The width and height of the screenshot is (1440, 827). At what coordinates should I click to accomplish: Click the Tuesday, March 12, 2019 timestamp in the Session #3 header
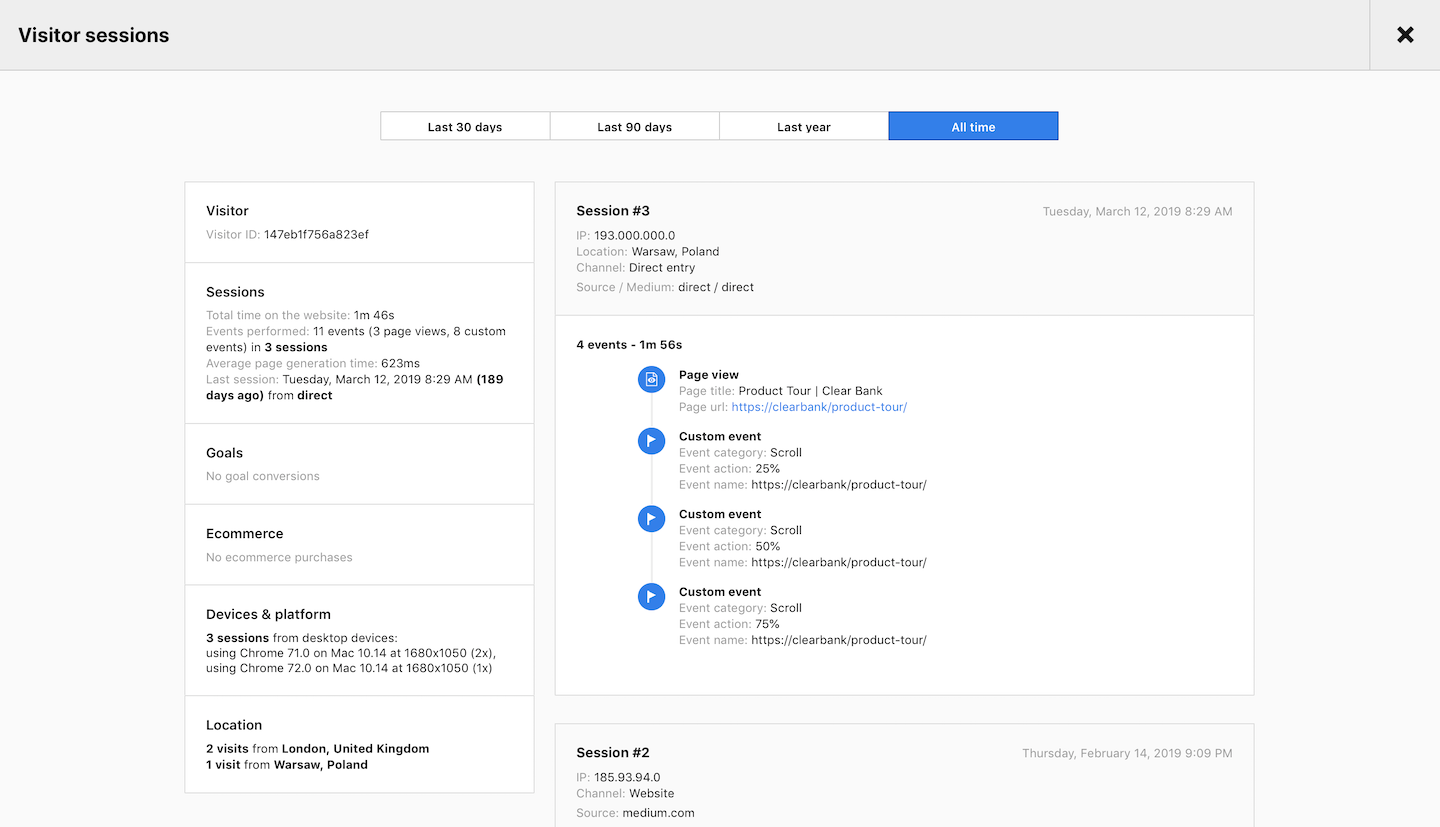(x=1137, y=212)
